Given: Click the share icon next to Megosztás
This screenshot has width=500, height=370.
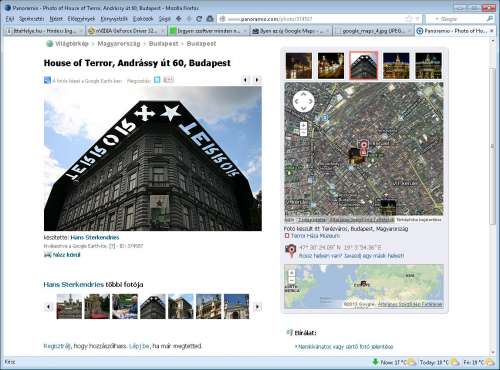Looking at the screenshot, I should [157, 80].
